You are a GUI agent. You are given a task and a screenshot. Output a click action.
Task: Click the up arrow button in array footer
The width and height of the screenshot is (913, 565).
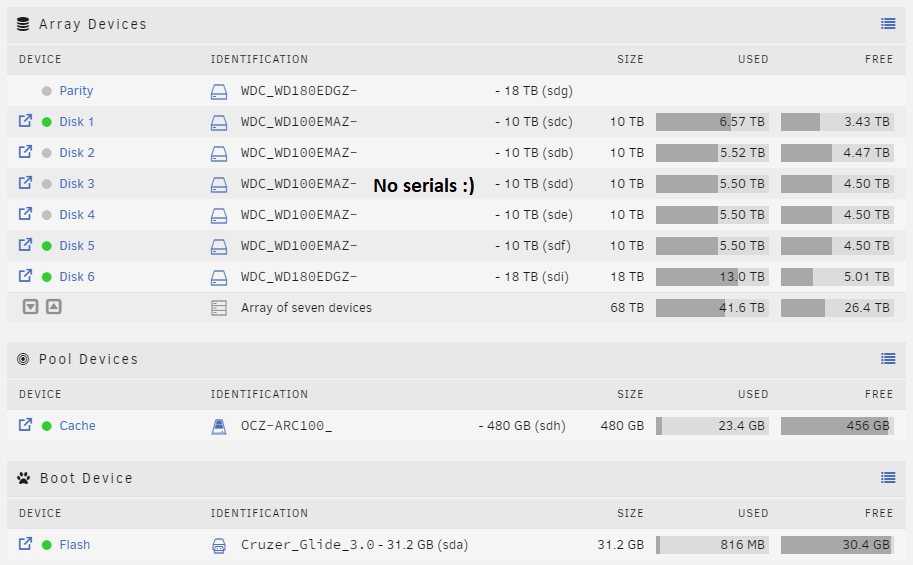(x=54, y=307)
